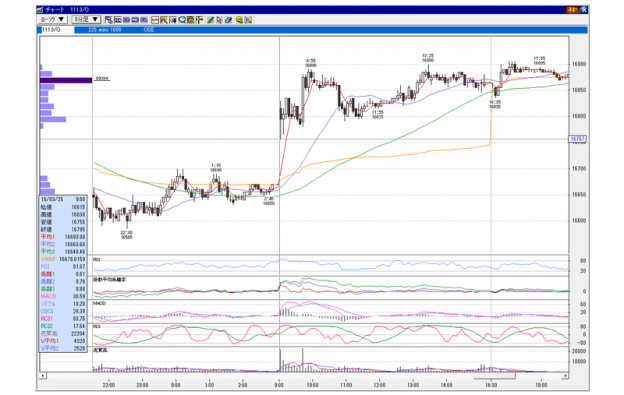Screen dimensions: 624x395
Task: Click the yellow magnifier search icon
Action: pos(239,19)
